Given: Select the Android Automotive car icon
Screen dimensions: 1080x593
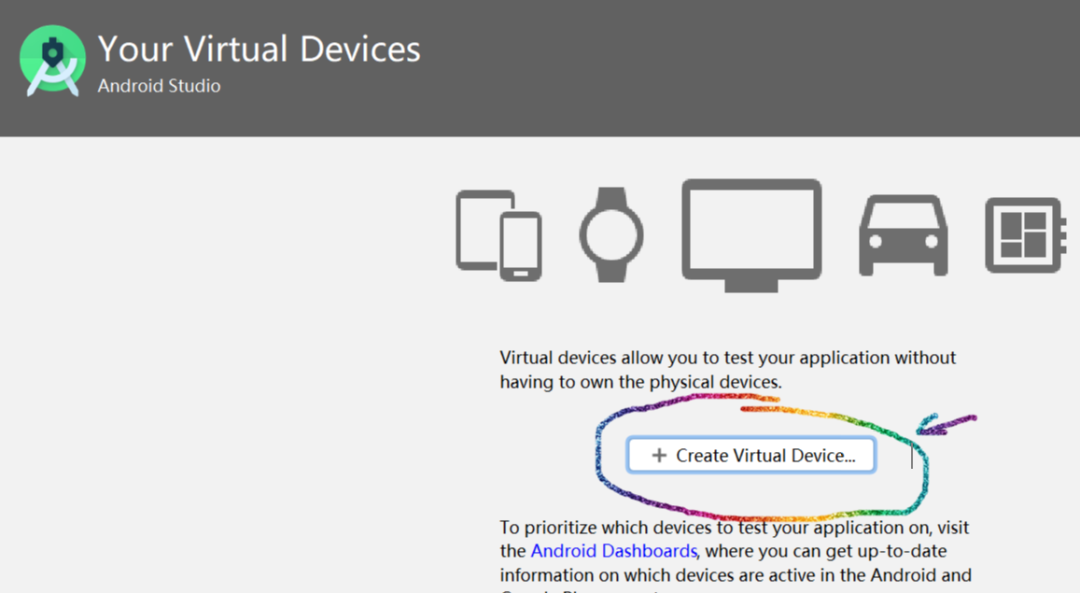Looking at the screenshot, I should point(903,236).
